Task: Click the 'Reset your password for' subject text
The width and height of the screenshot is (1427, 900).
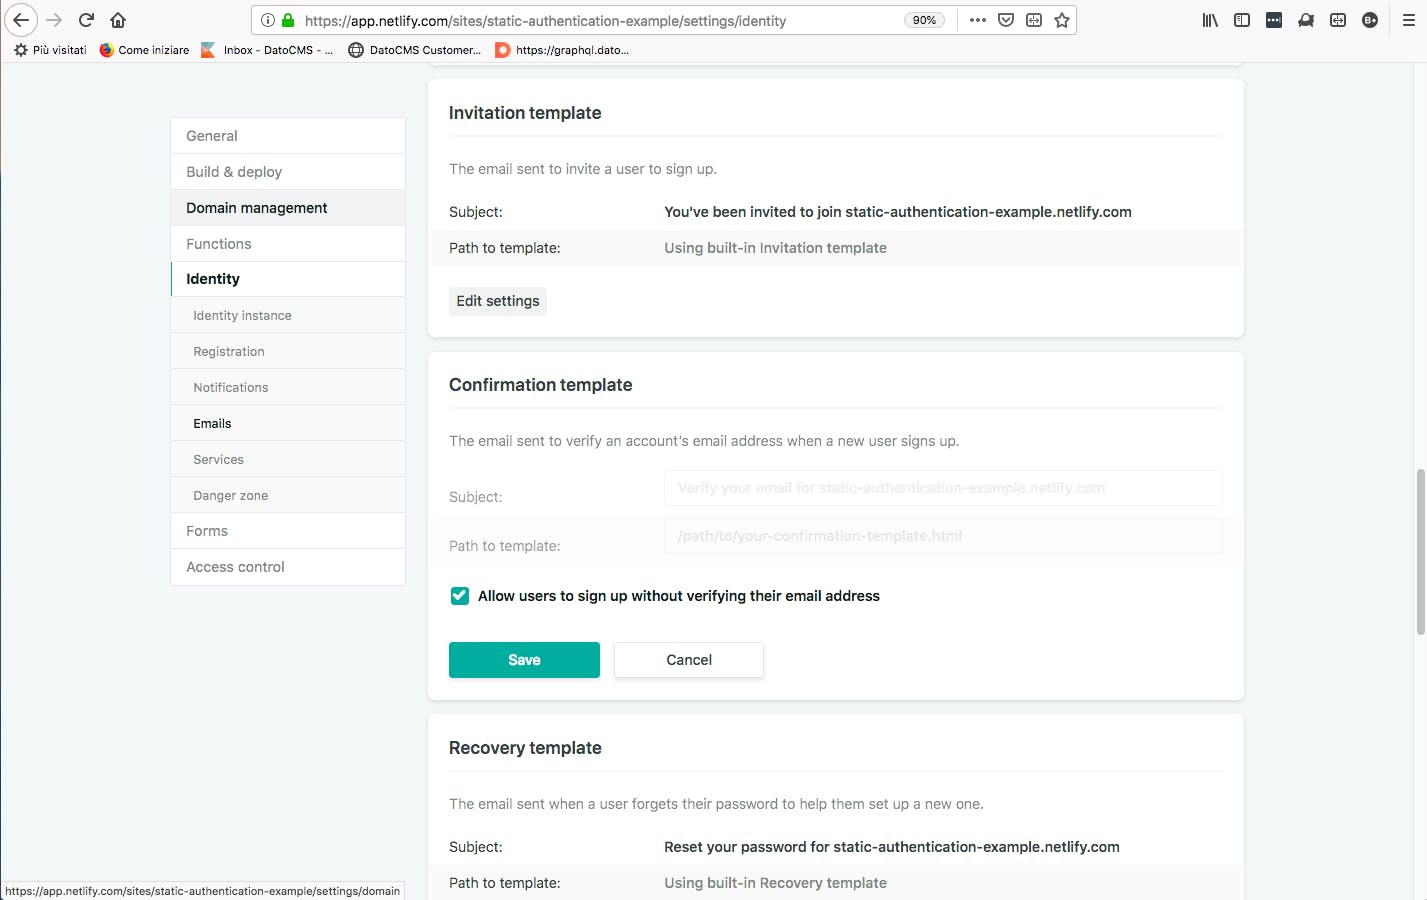Action: 892,847
